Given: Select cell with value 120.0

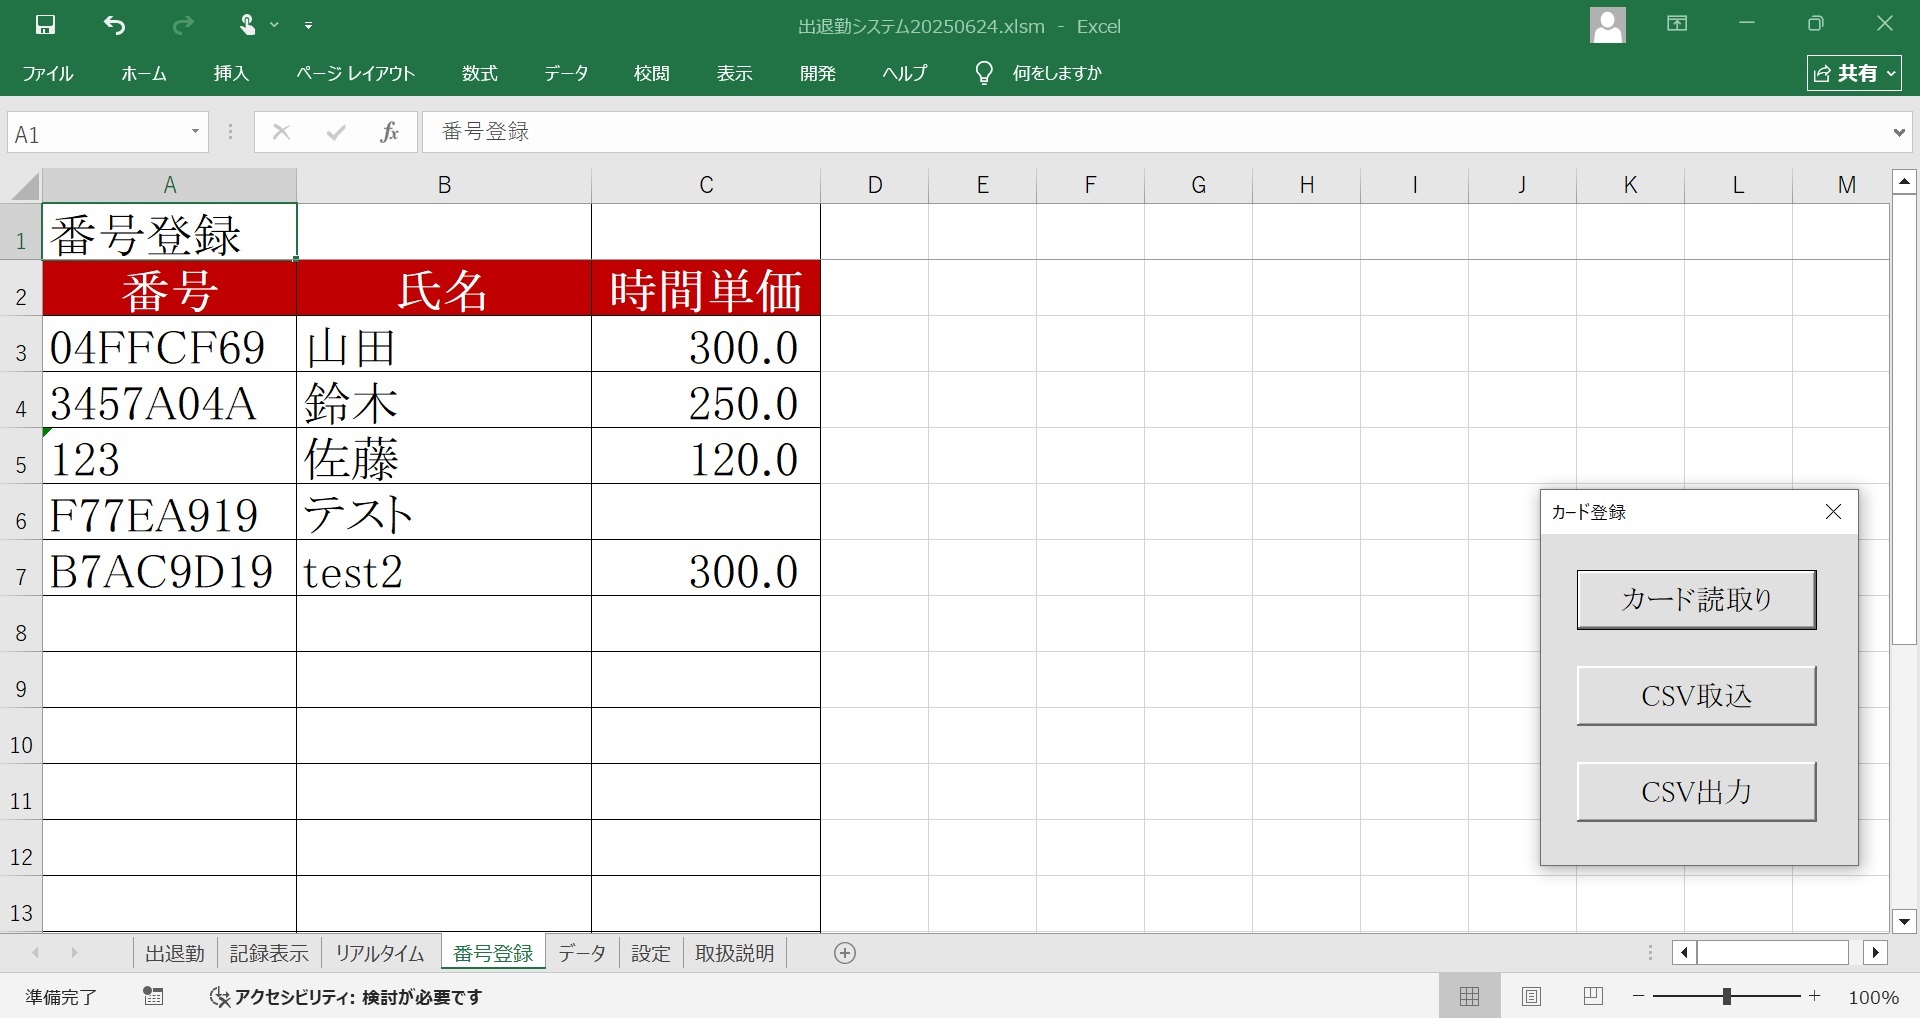Looking at the screenshot, I should [x=706, y=458].
